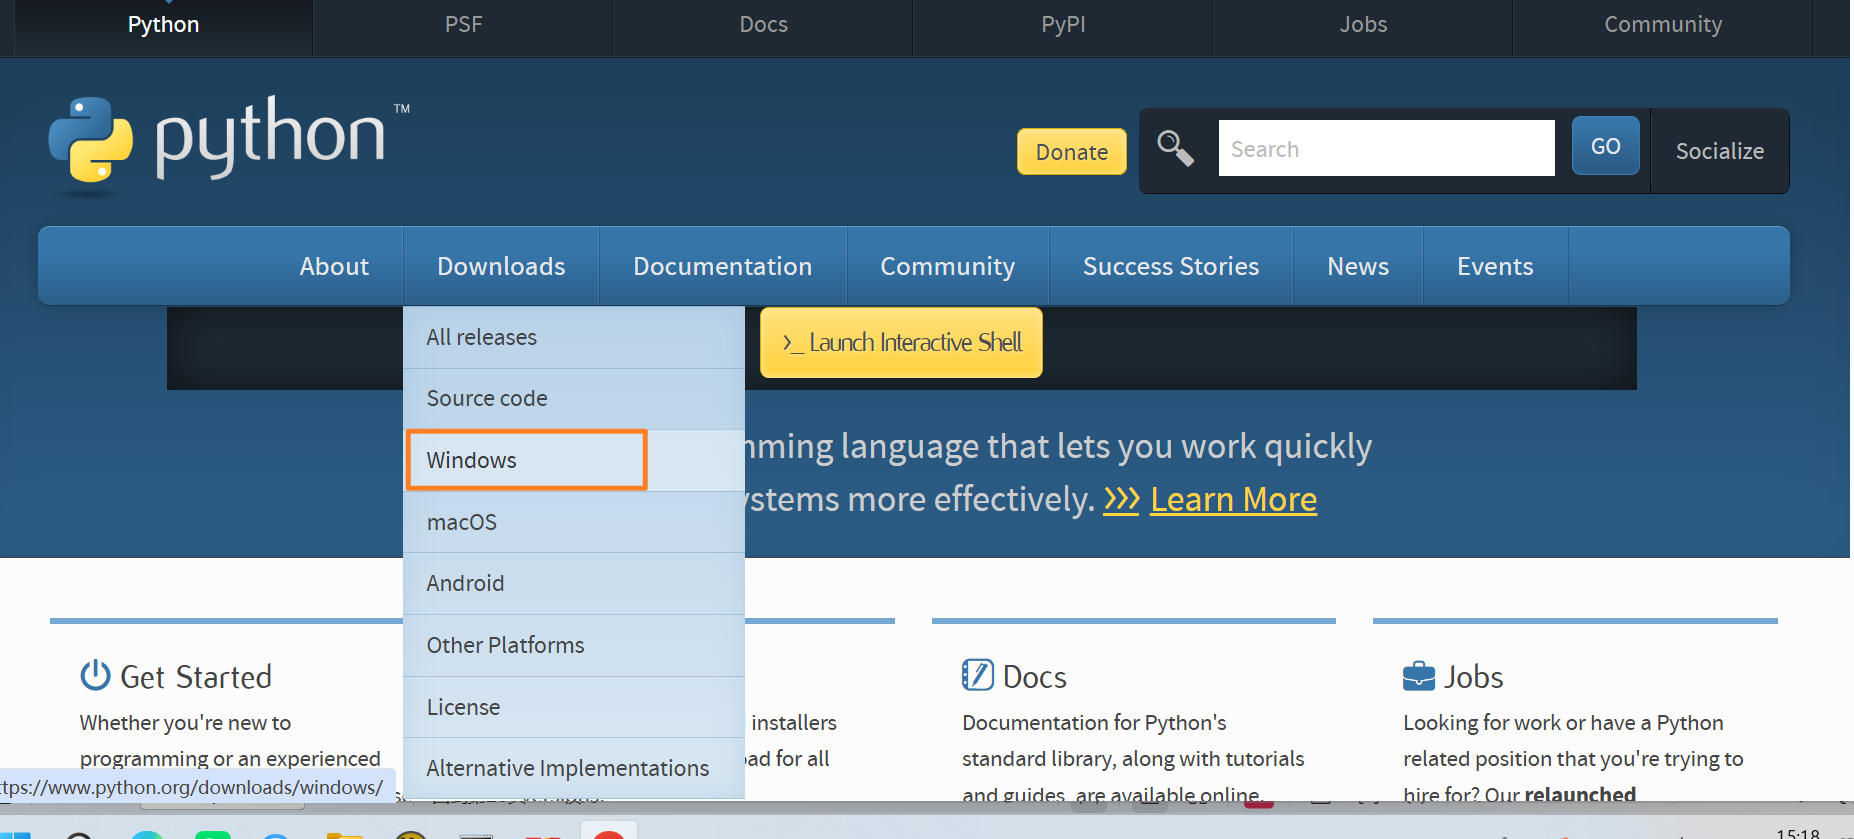Click Downloads in the main navigation bar
This screenshot has width=1854, height=839.
pyautogui.click(x=501, y=266)
